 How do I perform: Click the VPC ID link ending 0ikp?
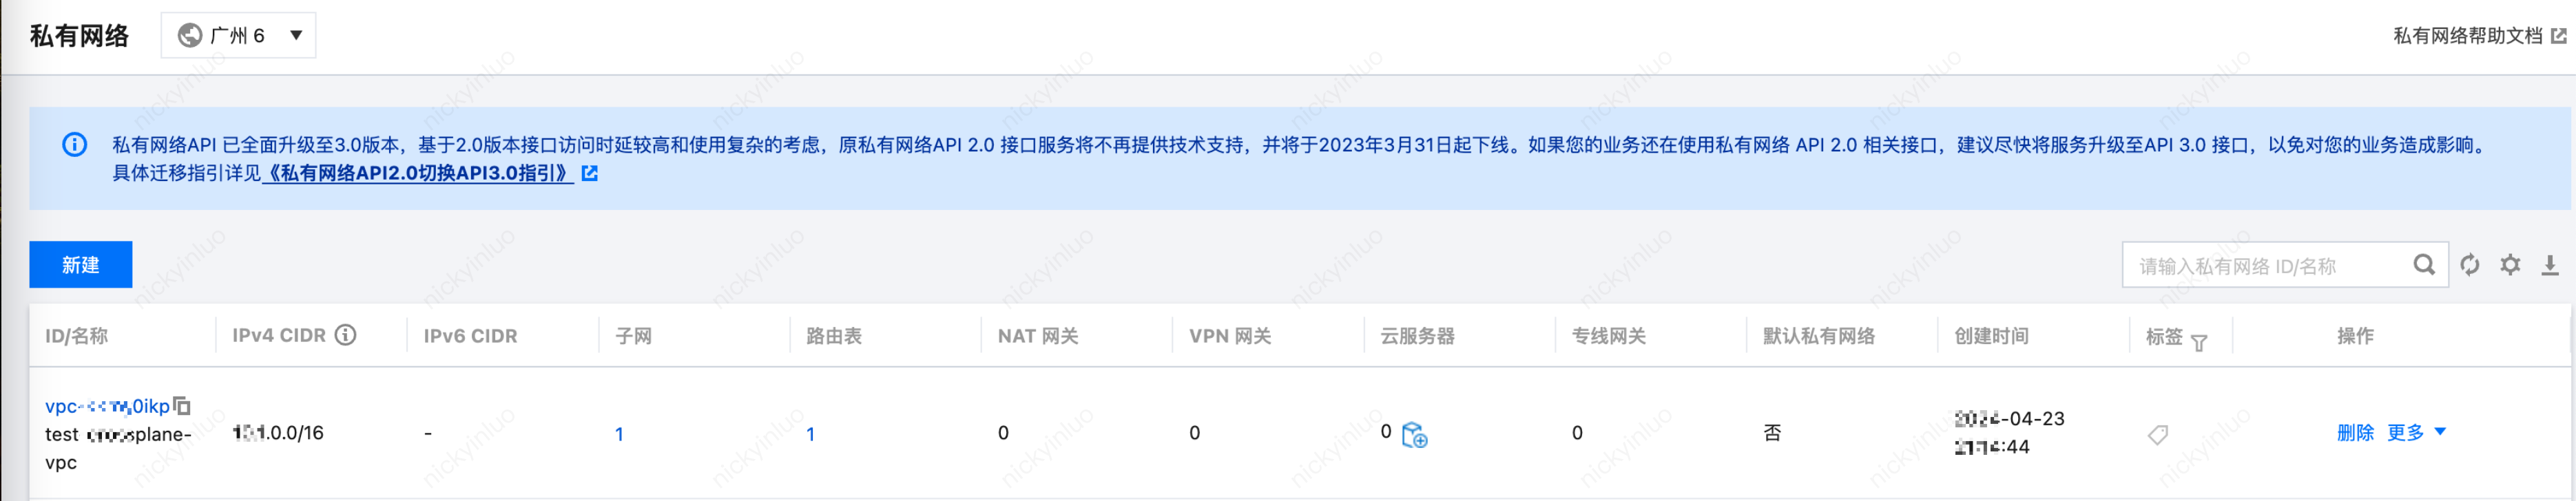(x=107, y=406)
